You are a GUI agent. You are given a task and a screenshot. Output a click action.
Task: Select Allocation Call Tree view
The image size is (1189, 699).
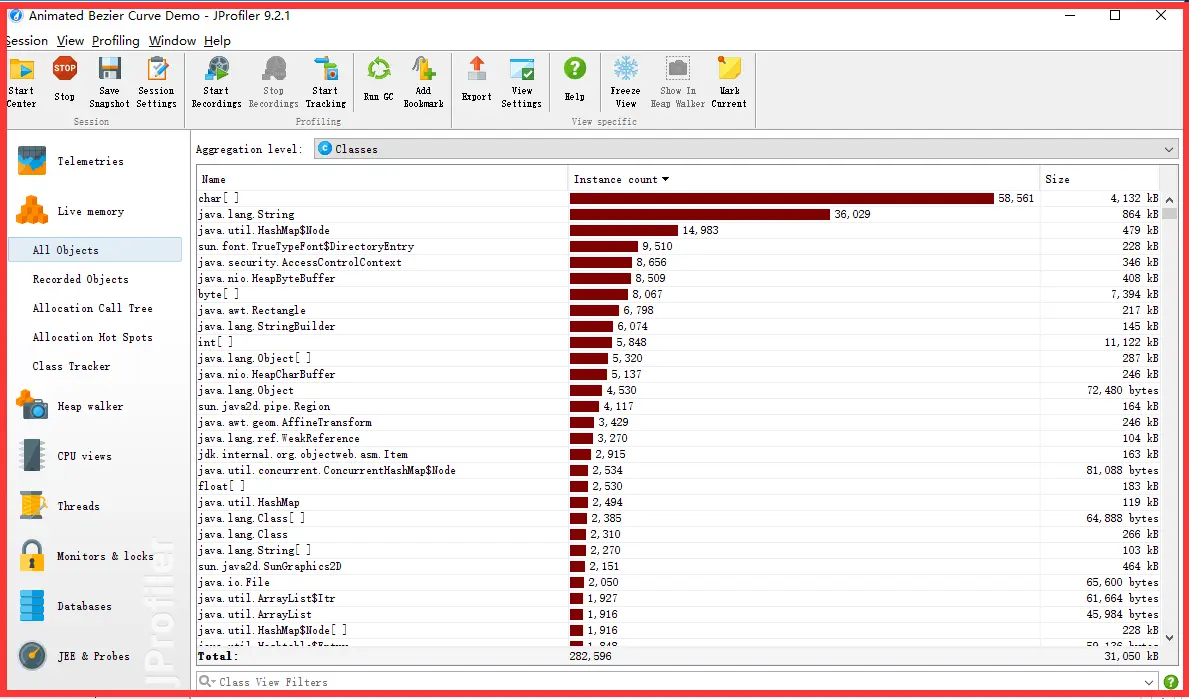tap(93, 308)
